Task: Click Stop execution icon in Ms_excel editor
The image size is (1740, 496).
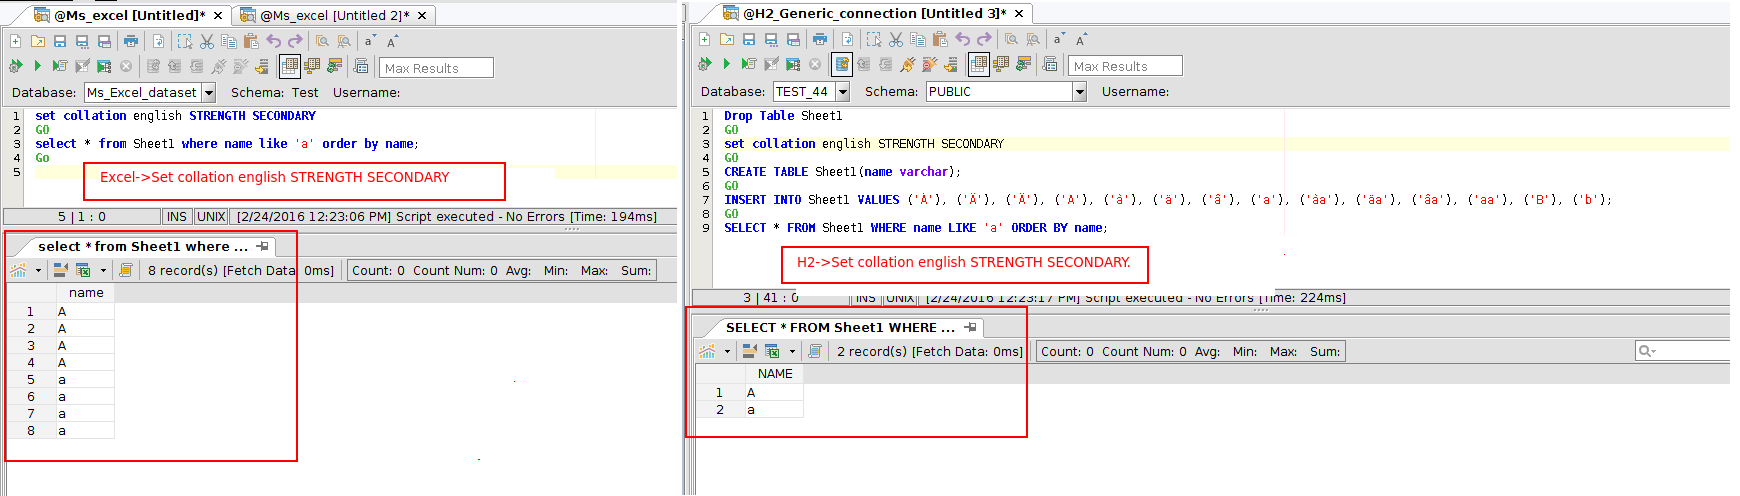Action: [x=126, y=66]
